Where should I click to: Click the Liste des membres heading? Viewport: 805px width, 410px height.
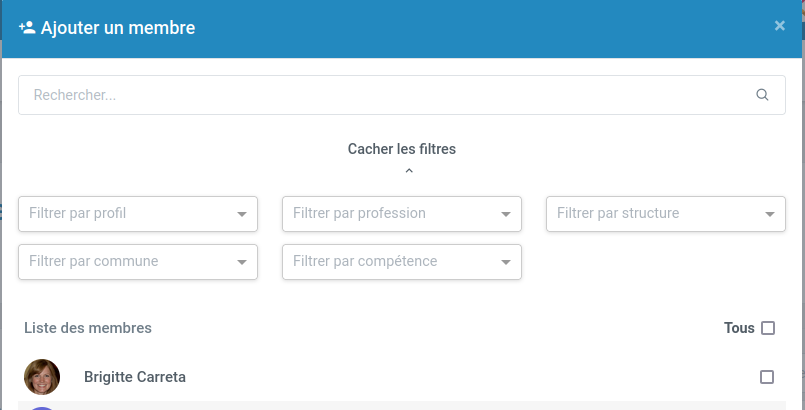(88, 328)
